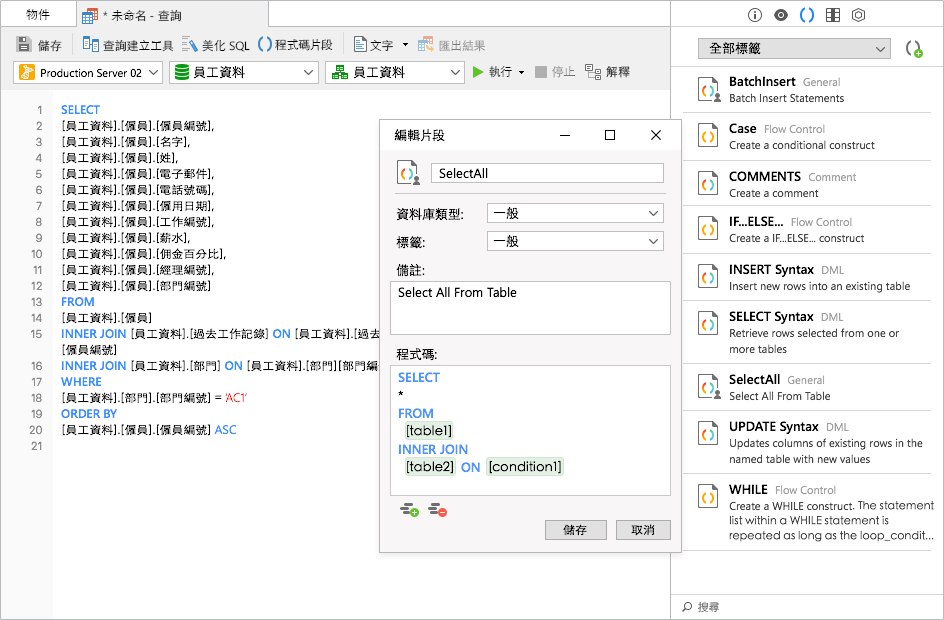Image resolution: width=944 pixels, height=620 pixels.
Task: Select the Case snippet
Action: coord(807,137)
